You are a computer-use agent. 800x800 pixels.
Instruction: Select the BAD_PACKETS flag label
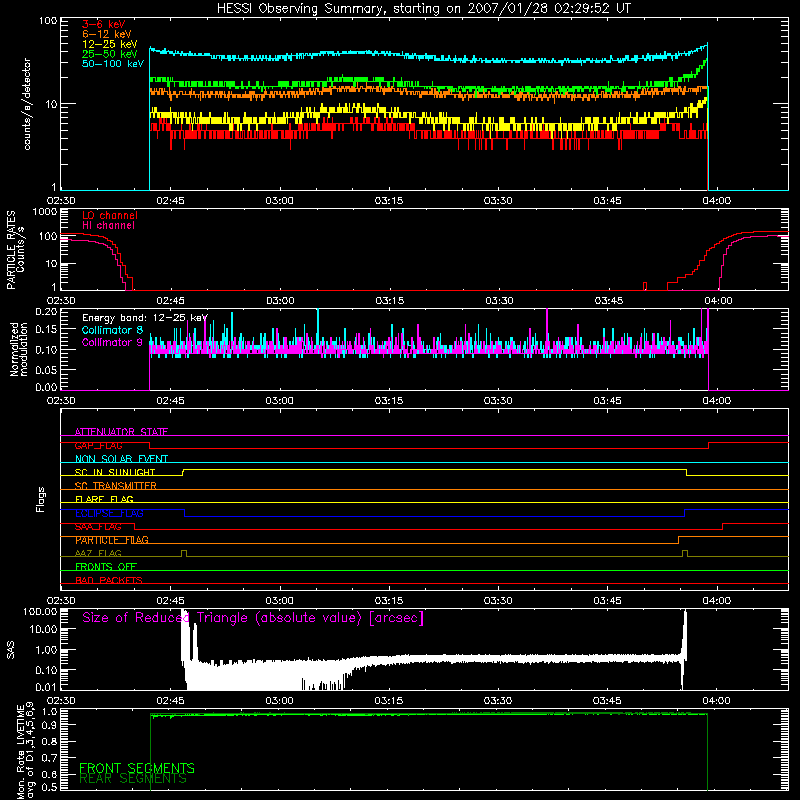coord(109,580)
